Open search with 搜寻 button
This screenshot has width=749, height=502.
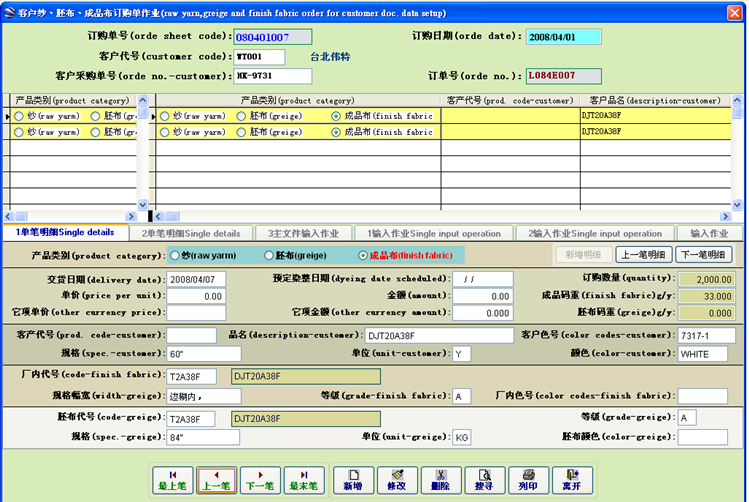[x=484, y=480]
